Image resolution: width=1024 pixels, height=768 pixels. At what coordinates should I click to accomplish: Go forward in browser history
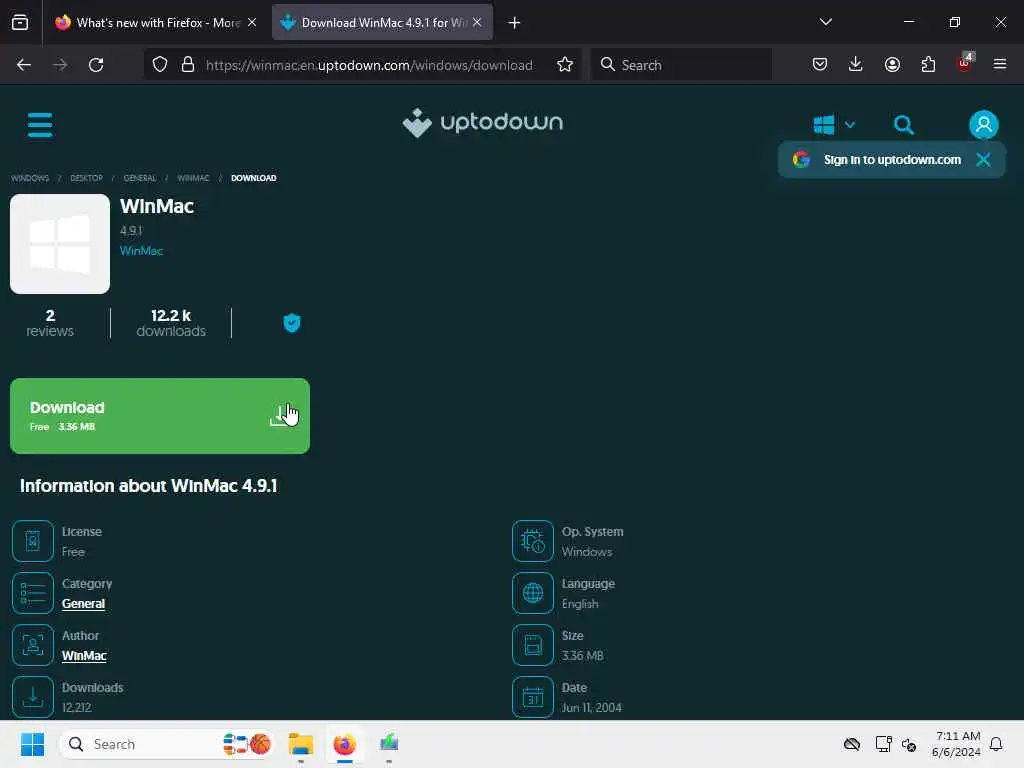coord(60,65)
